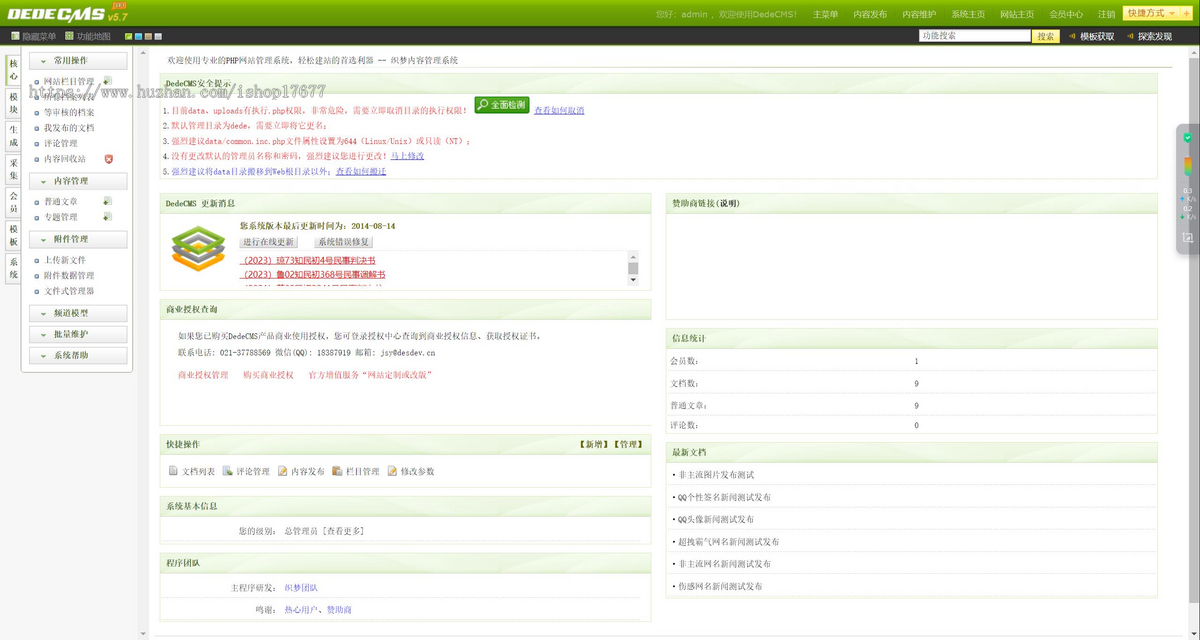Click the 隐藏菜单 hide-menu icon
The width and height of the screenshot is (1200, 640).
pyautogui.click(x=15, y=36)
